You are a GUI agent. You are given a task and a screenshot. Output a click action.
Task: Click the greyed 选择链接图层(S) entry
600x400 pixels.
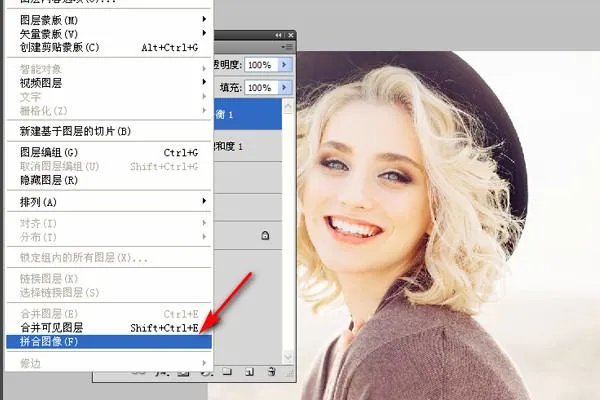pos(109,292)
